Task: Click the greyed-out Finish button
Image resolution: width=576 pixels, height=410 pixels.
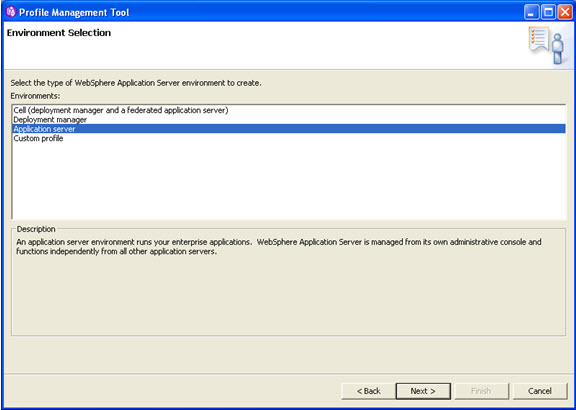Action: tap(481, 391)
